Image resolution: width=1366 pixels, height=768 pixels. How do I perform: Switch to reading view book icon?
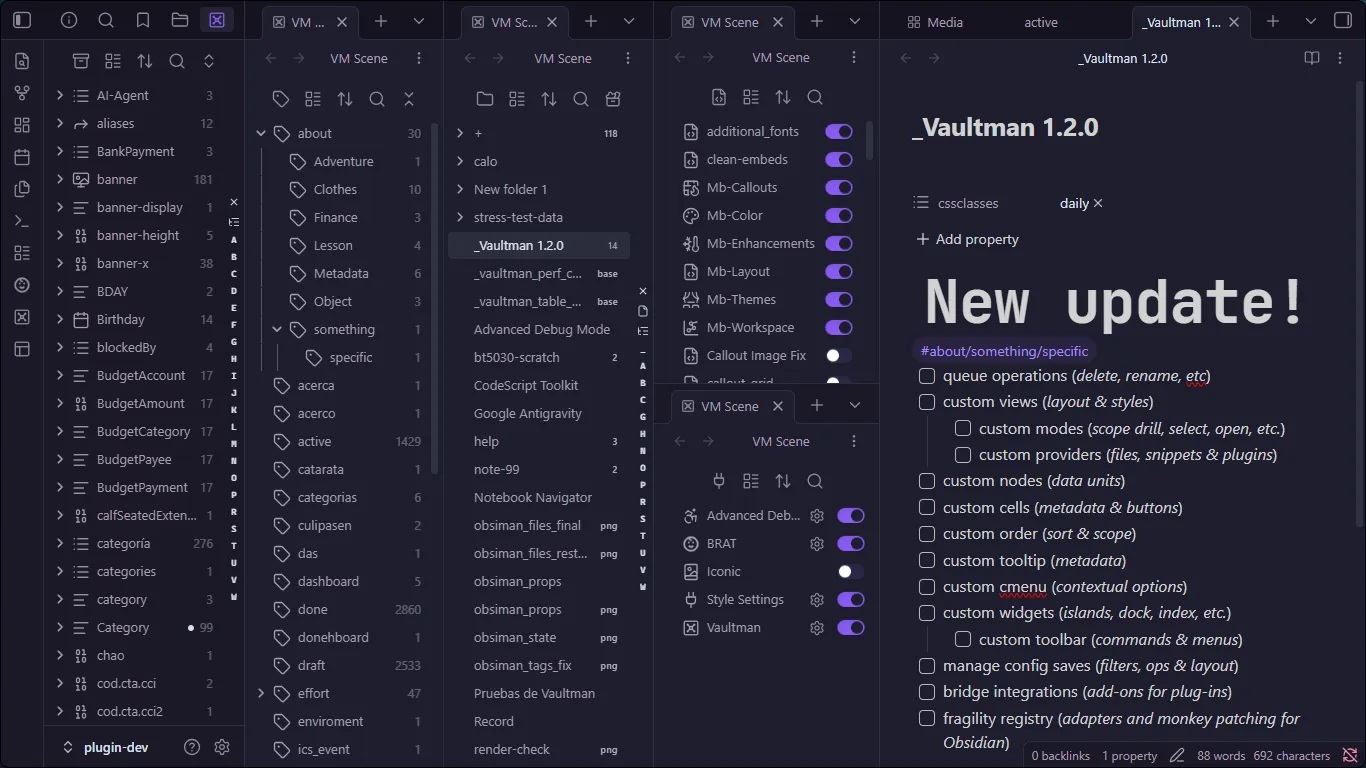1312,58
